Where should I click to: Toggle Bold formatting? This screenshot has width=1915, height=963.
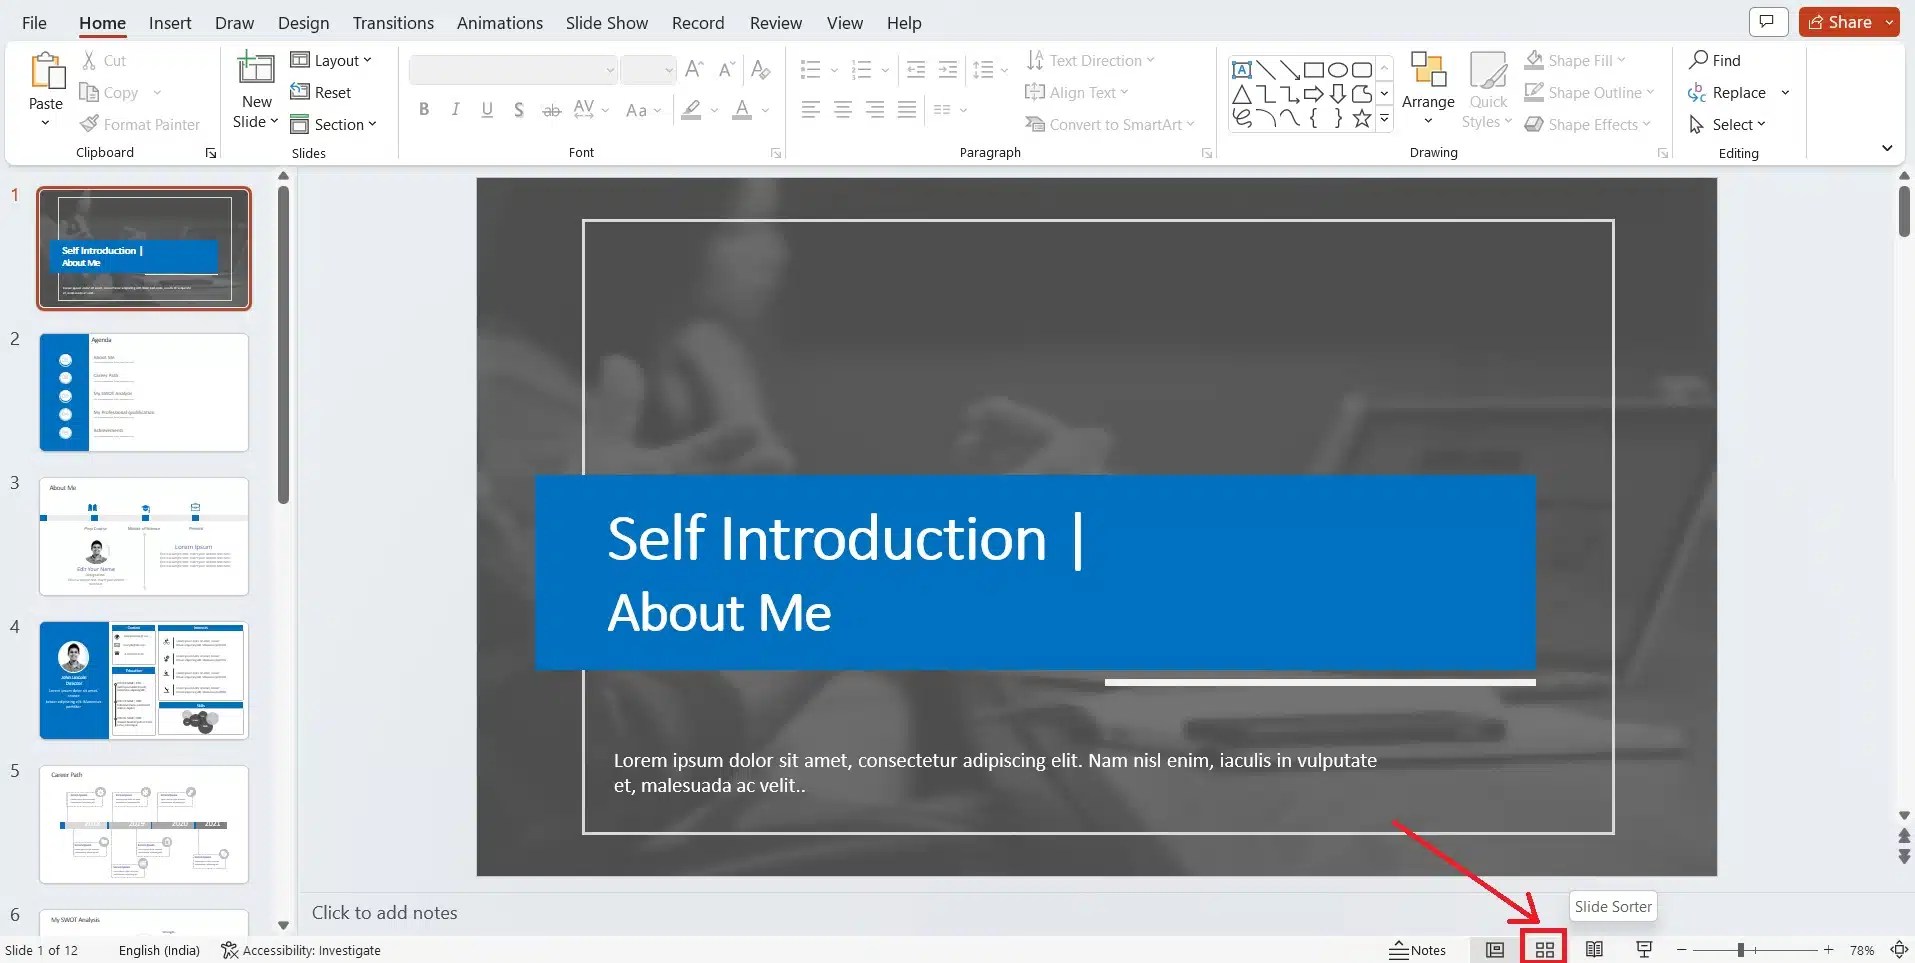[423, 110]
